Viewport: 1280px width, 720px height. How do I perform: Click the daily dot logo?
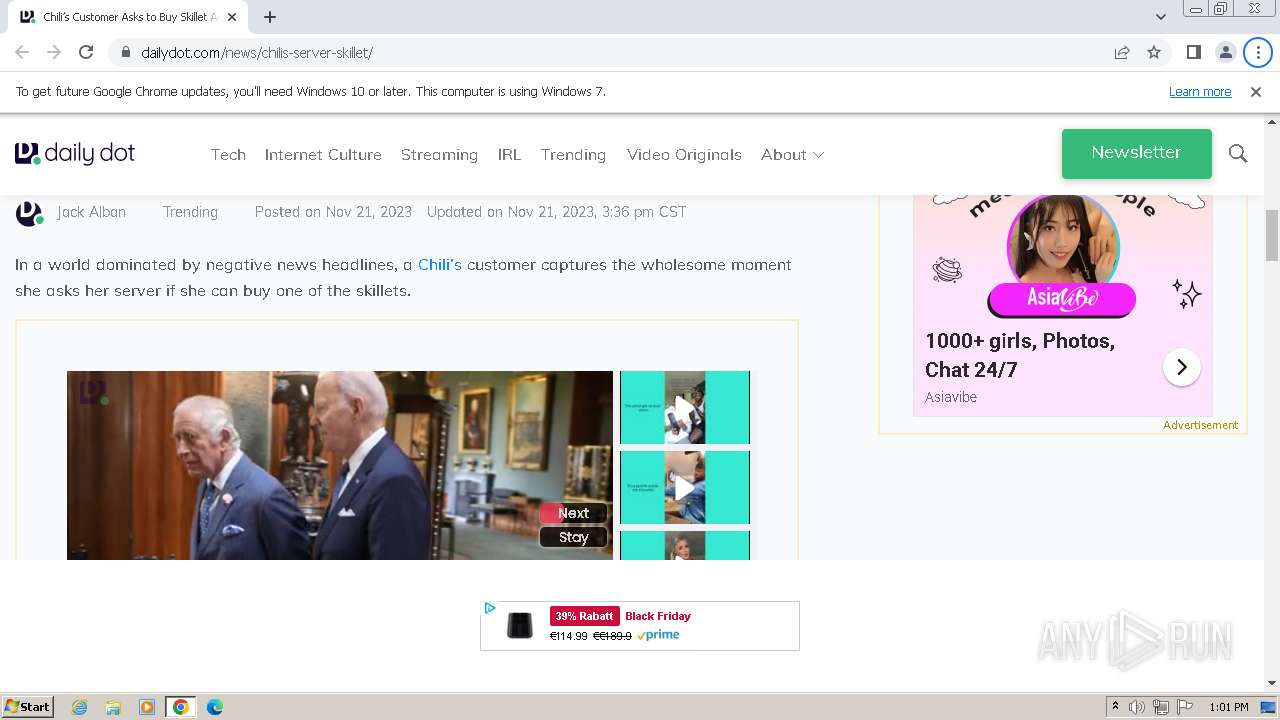(75, 153)
